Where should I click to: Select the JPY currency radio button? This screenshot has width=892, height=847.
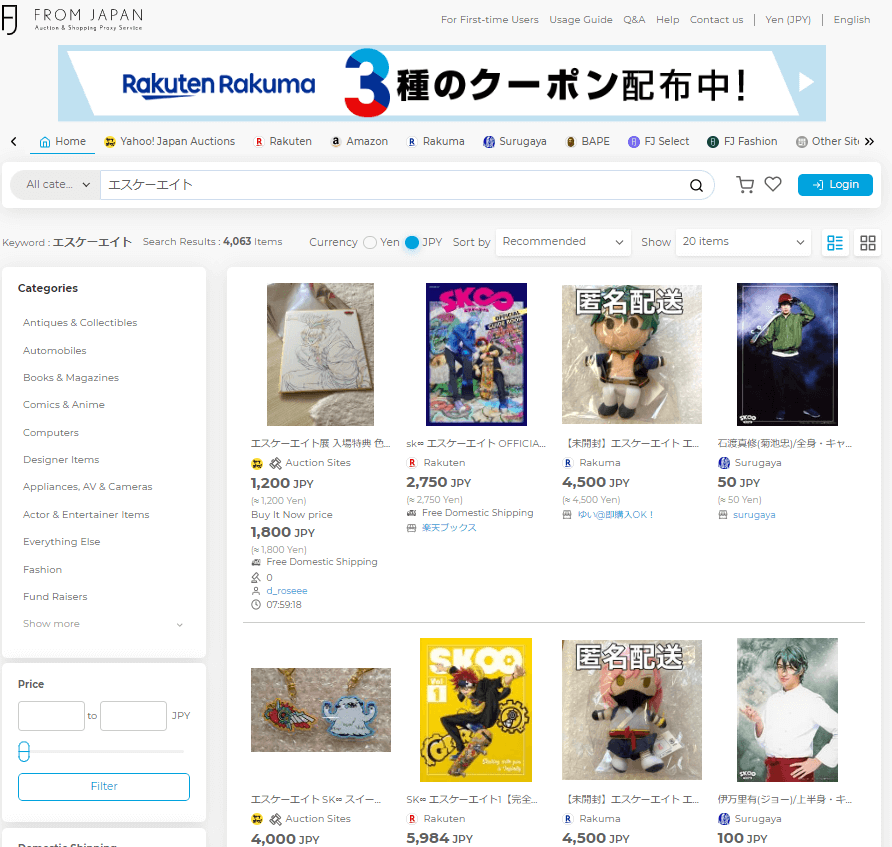[x=412, y=242]
